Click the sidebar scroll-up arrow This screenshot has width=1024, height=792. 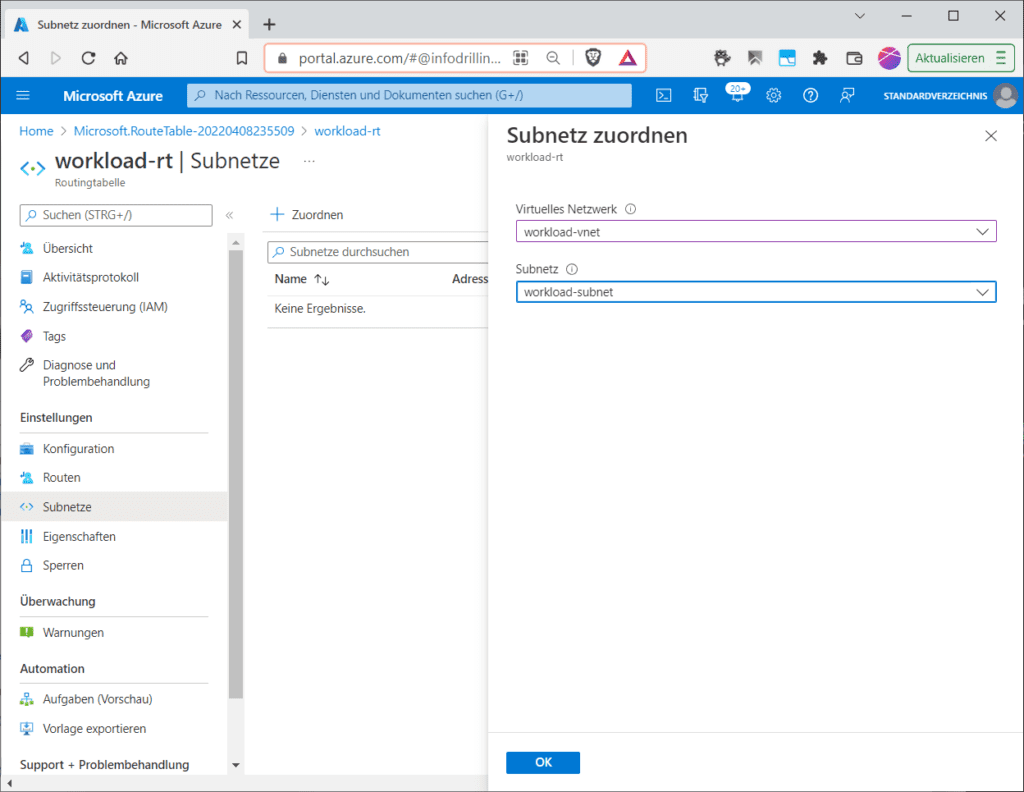point(236,242)
